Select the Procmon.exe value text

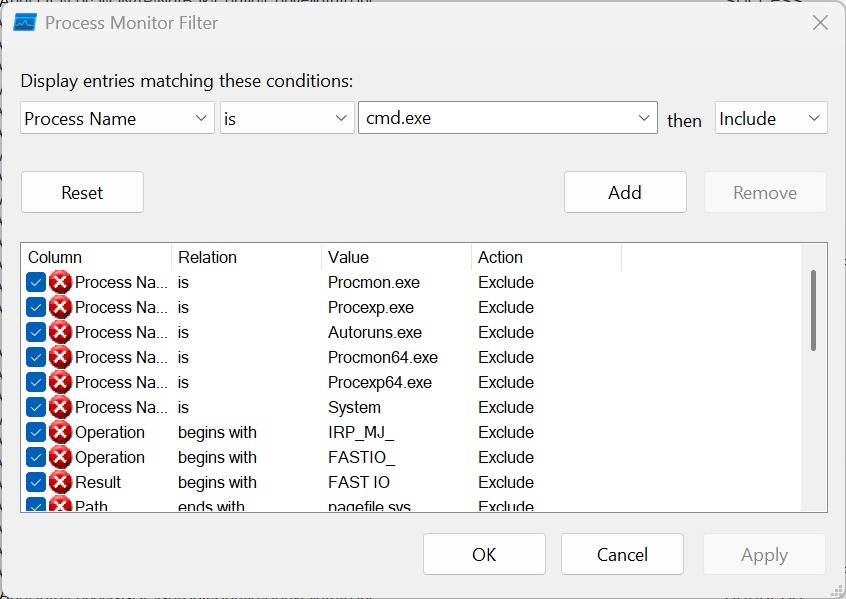pos(374,282)
